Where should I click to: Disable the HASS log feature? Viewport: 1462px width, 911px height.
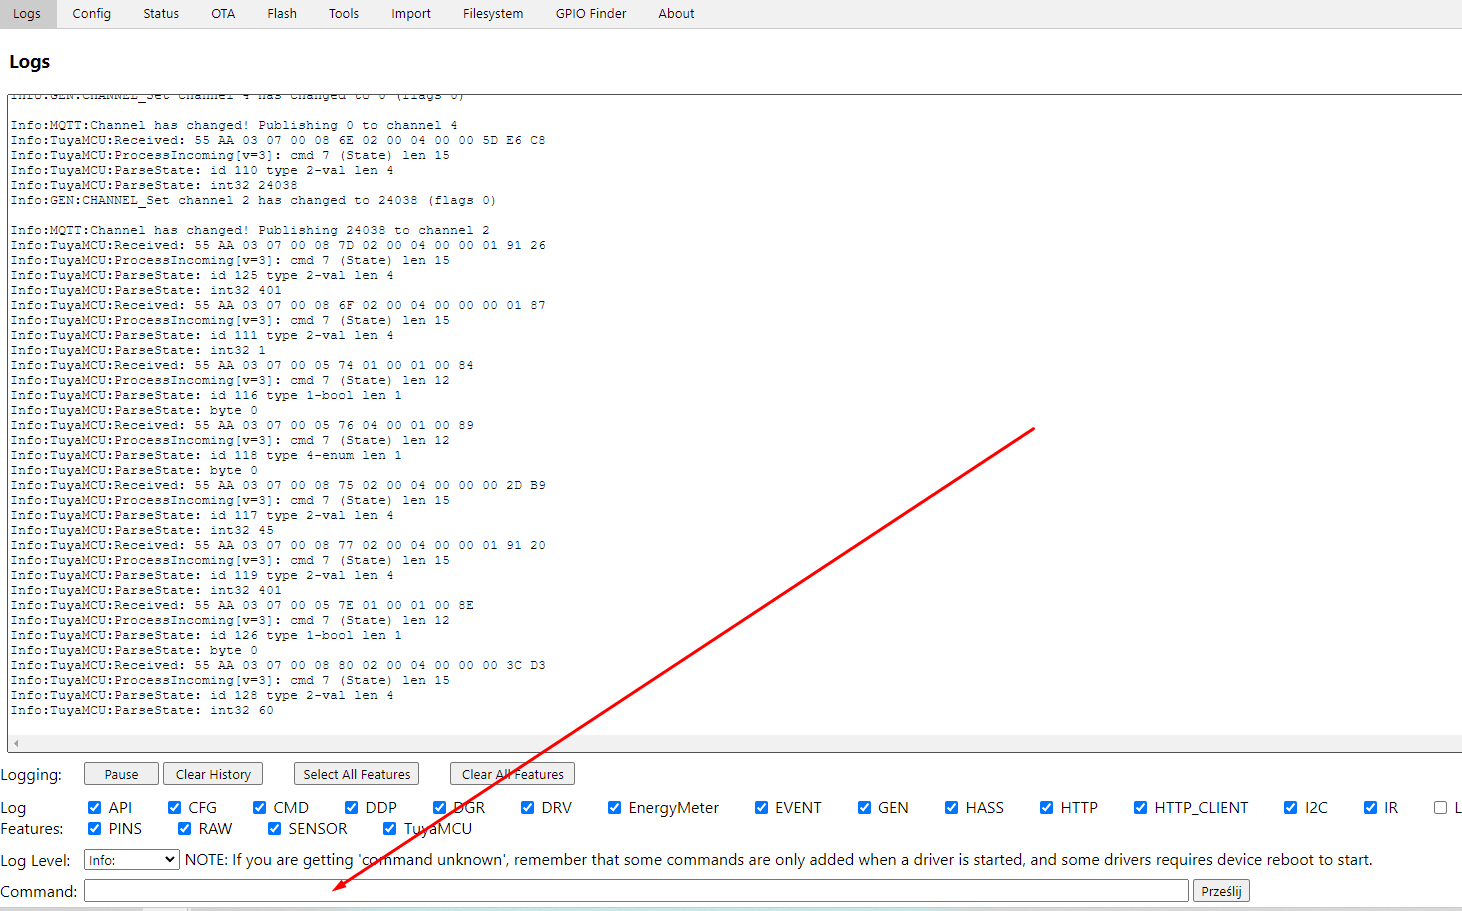pos(950,807)
